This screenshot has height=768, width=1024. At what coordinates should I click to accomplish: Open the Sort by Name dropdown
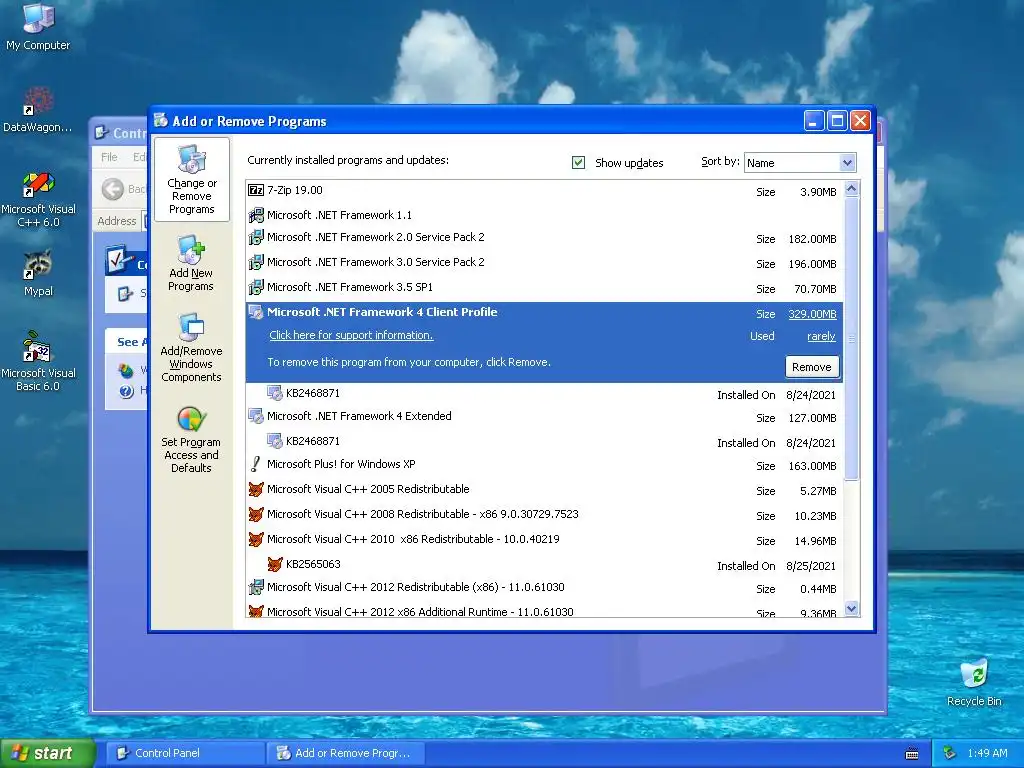click(800, 163)
